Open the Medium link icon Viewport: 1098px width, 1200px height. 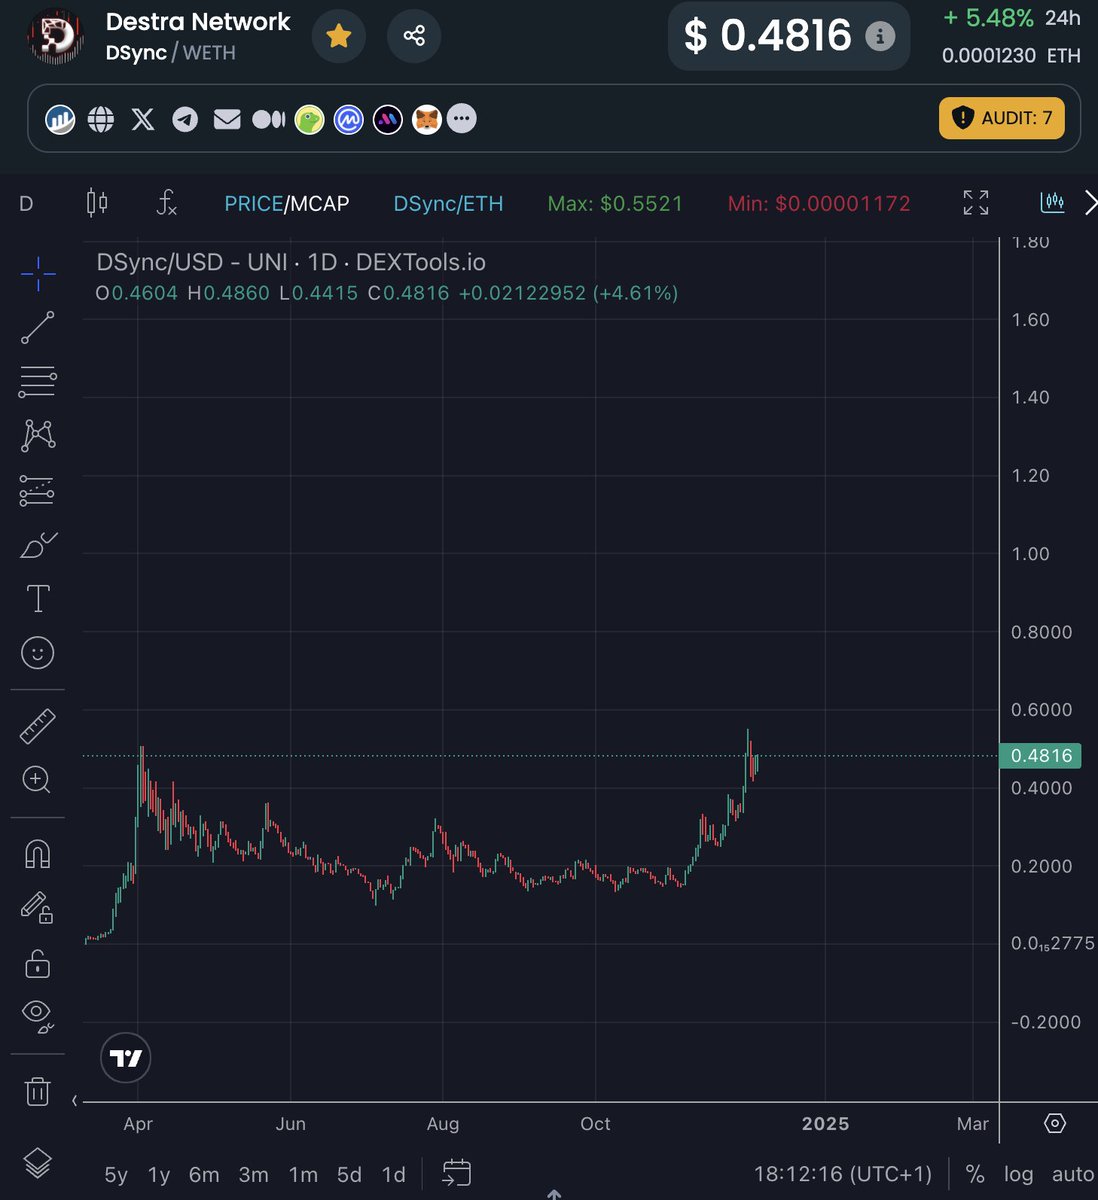pos(268,119)
